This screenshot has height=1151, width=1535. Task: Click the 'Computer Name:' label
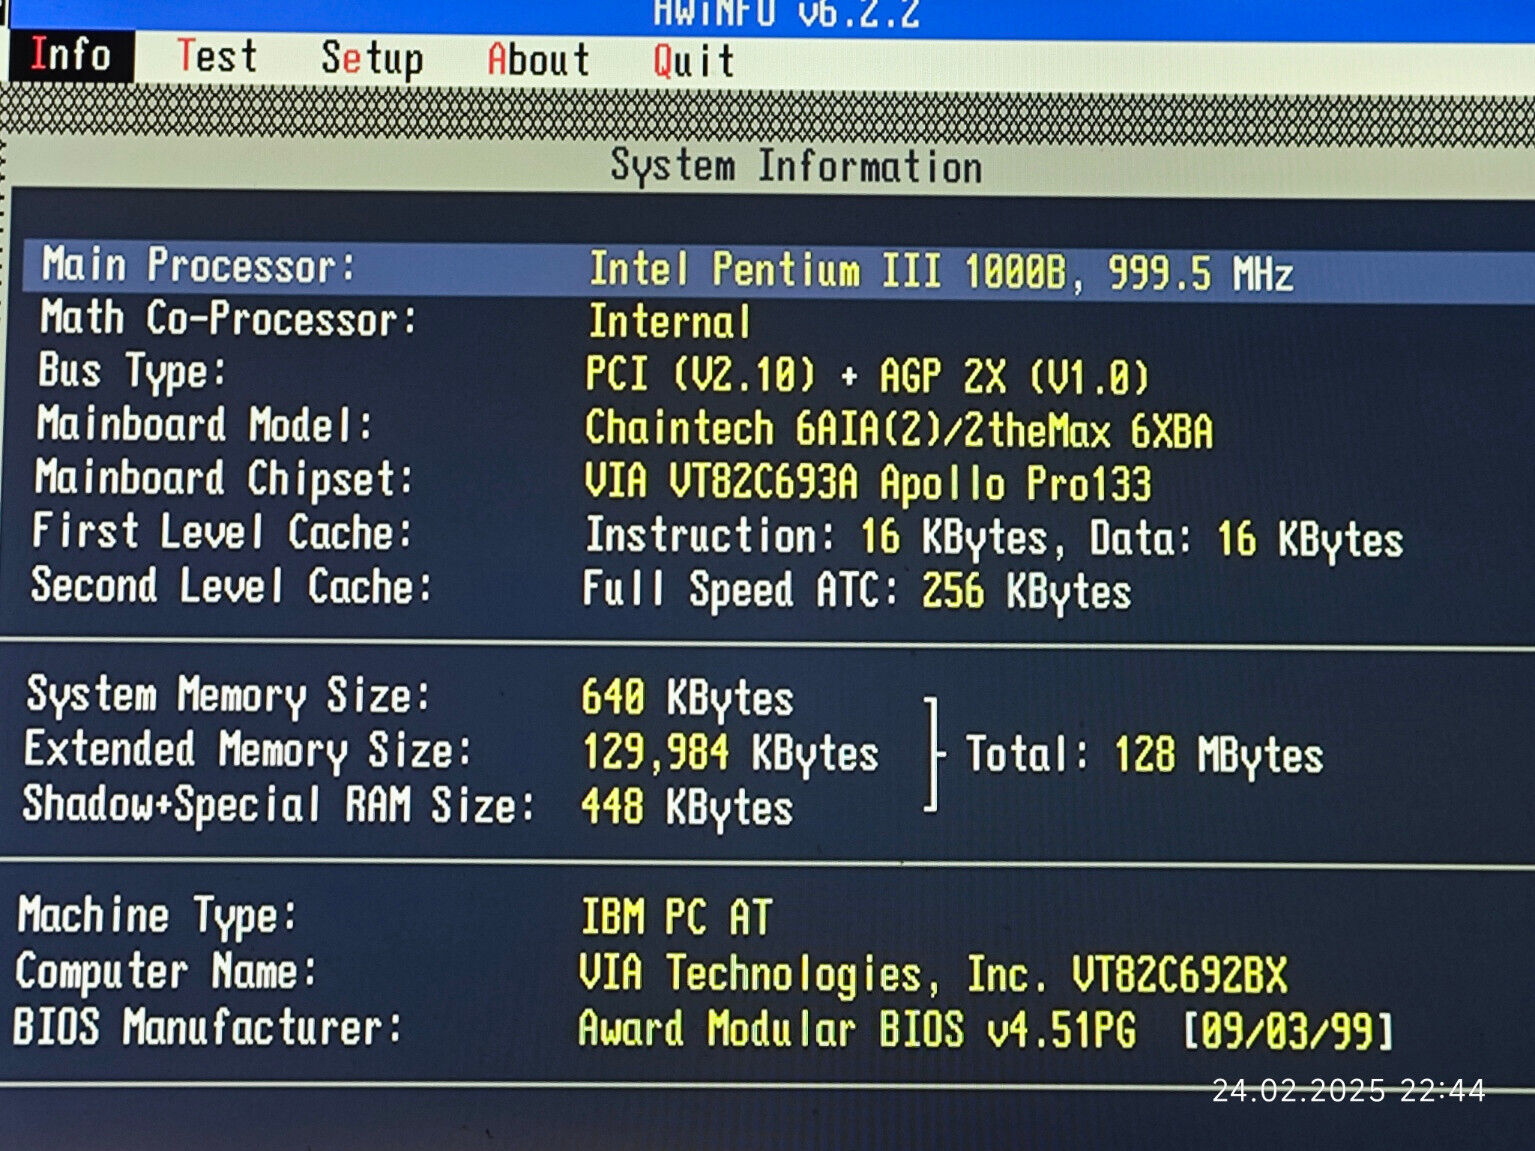(166, 972)
